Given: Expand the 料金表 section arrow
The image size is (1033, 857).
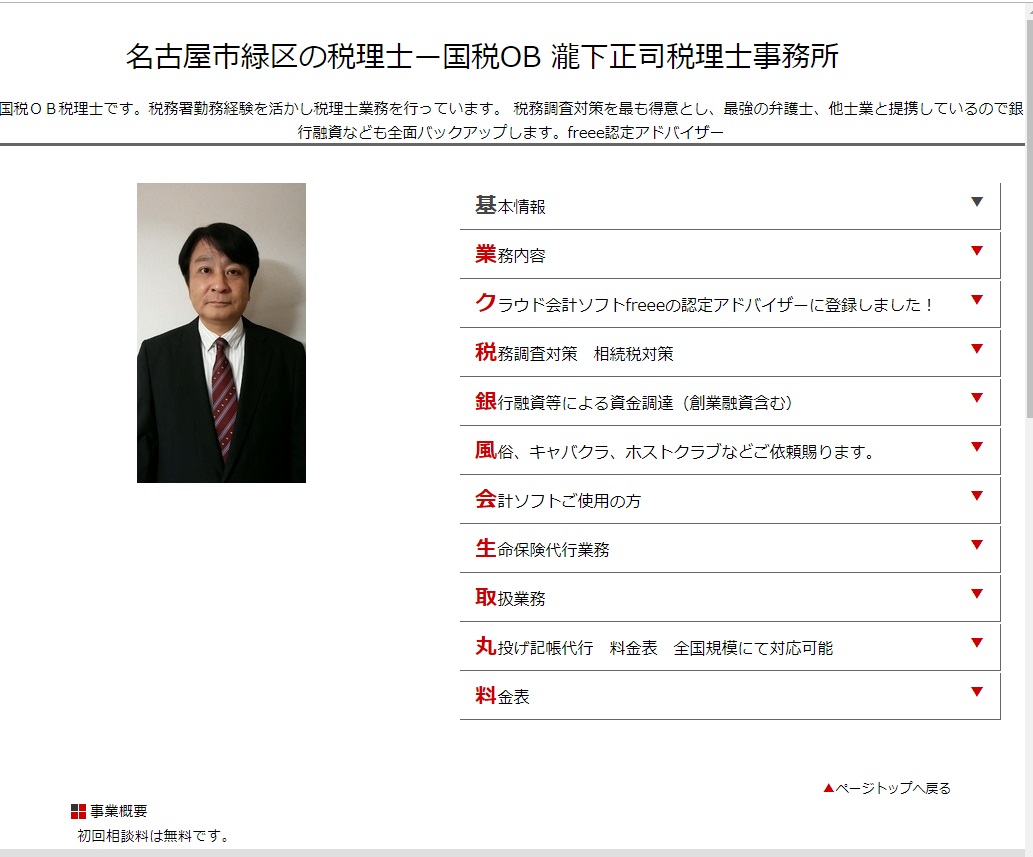Looking at the screenshot, I should click(x=977, y=692).
